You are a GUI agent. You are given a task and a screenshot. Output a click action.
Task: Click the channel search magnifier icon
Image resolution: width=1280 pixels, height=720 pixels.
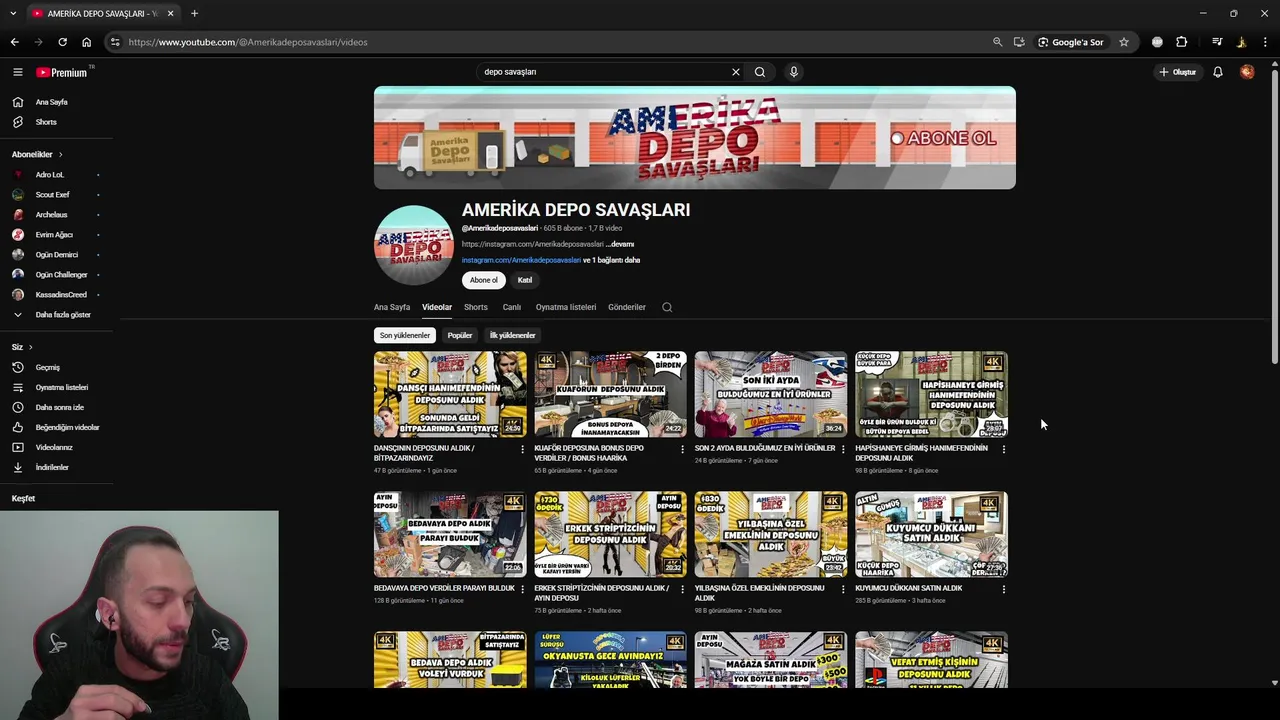pyautogui.click(x=667, y=307)
